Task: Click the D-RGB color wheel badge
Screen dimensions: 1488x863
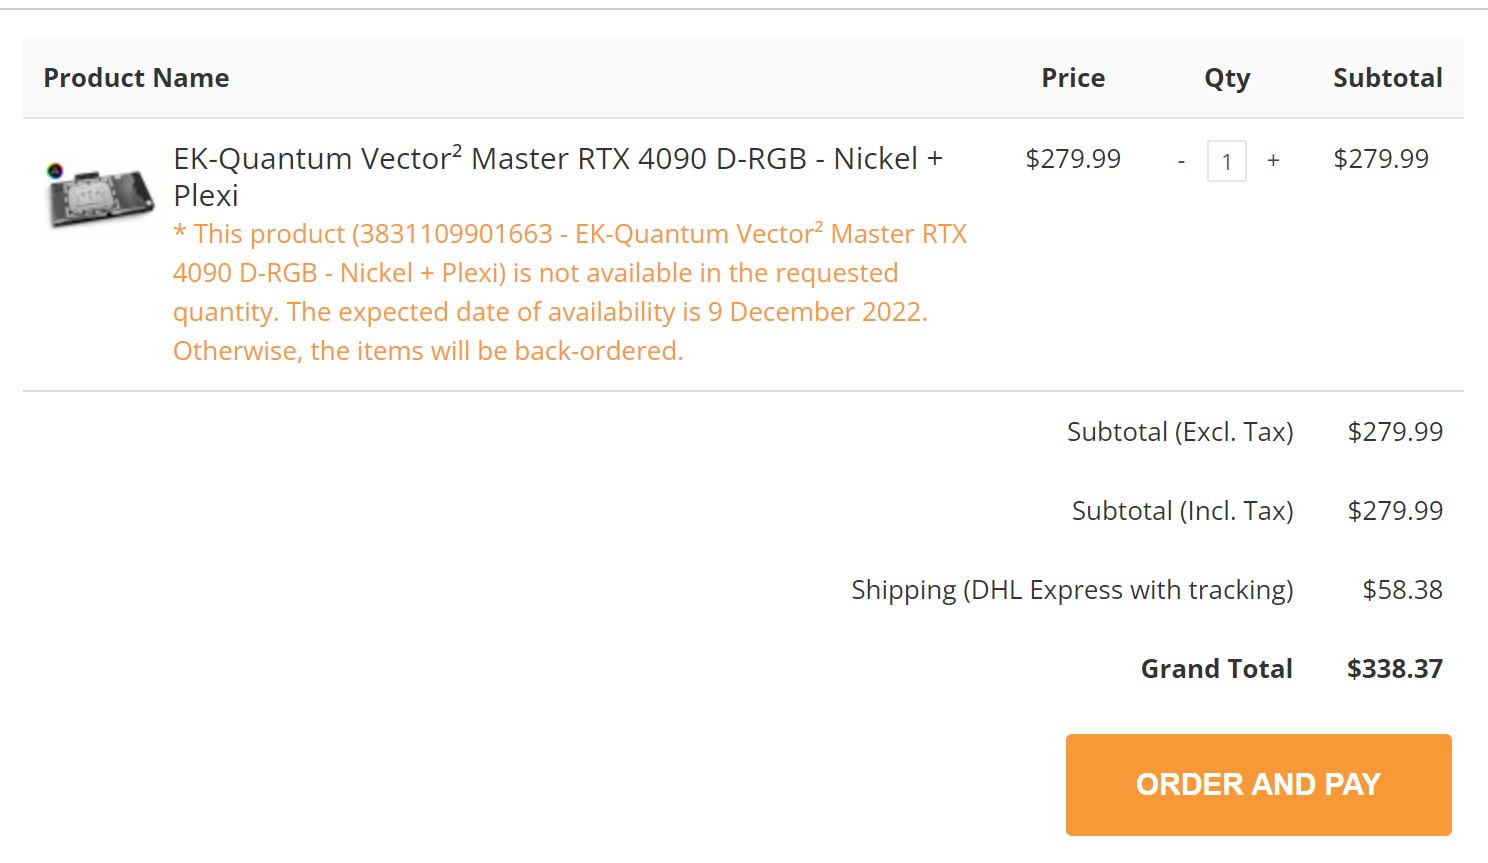Action: pos(56,170)
